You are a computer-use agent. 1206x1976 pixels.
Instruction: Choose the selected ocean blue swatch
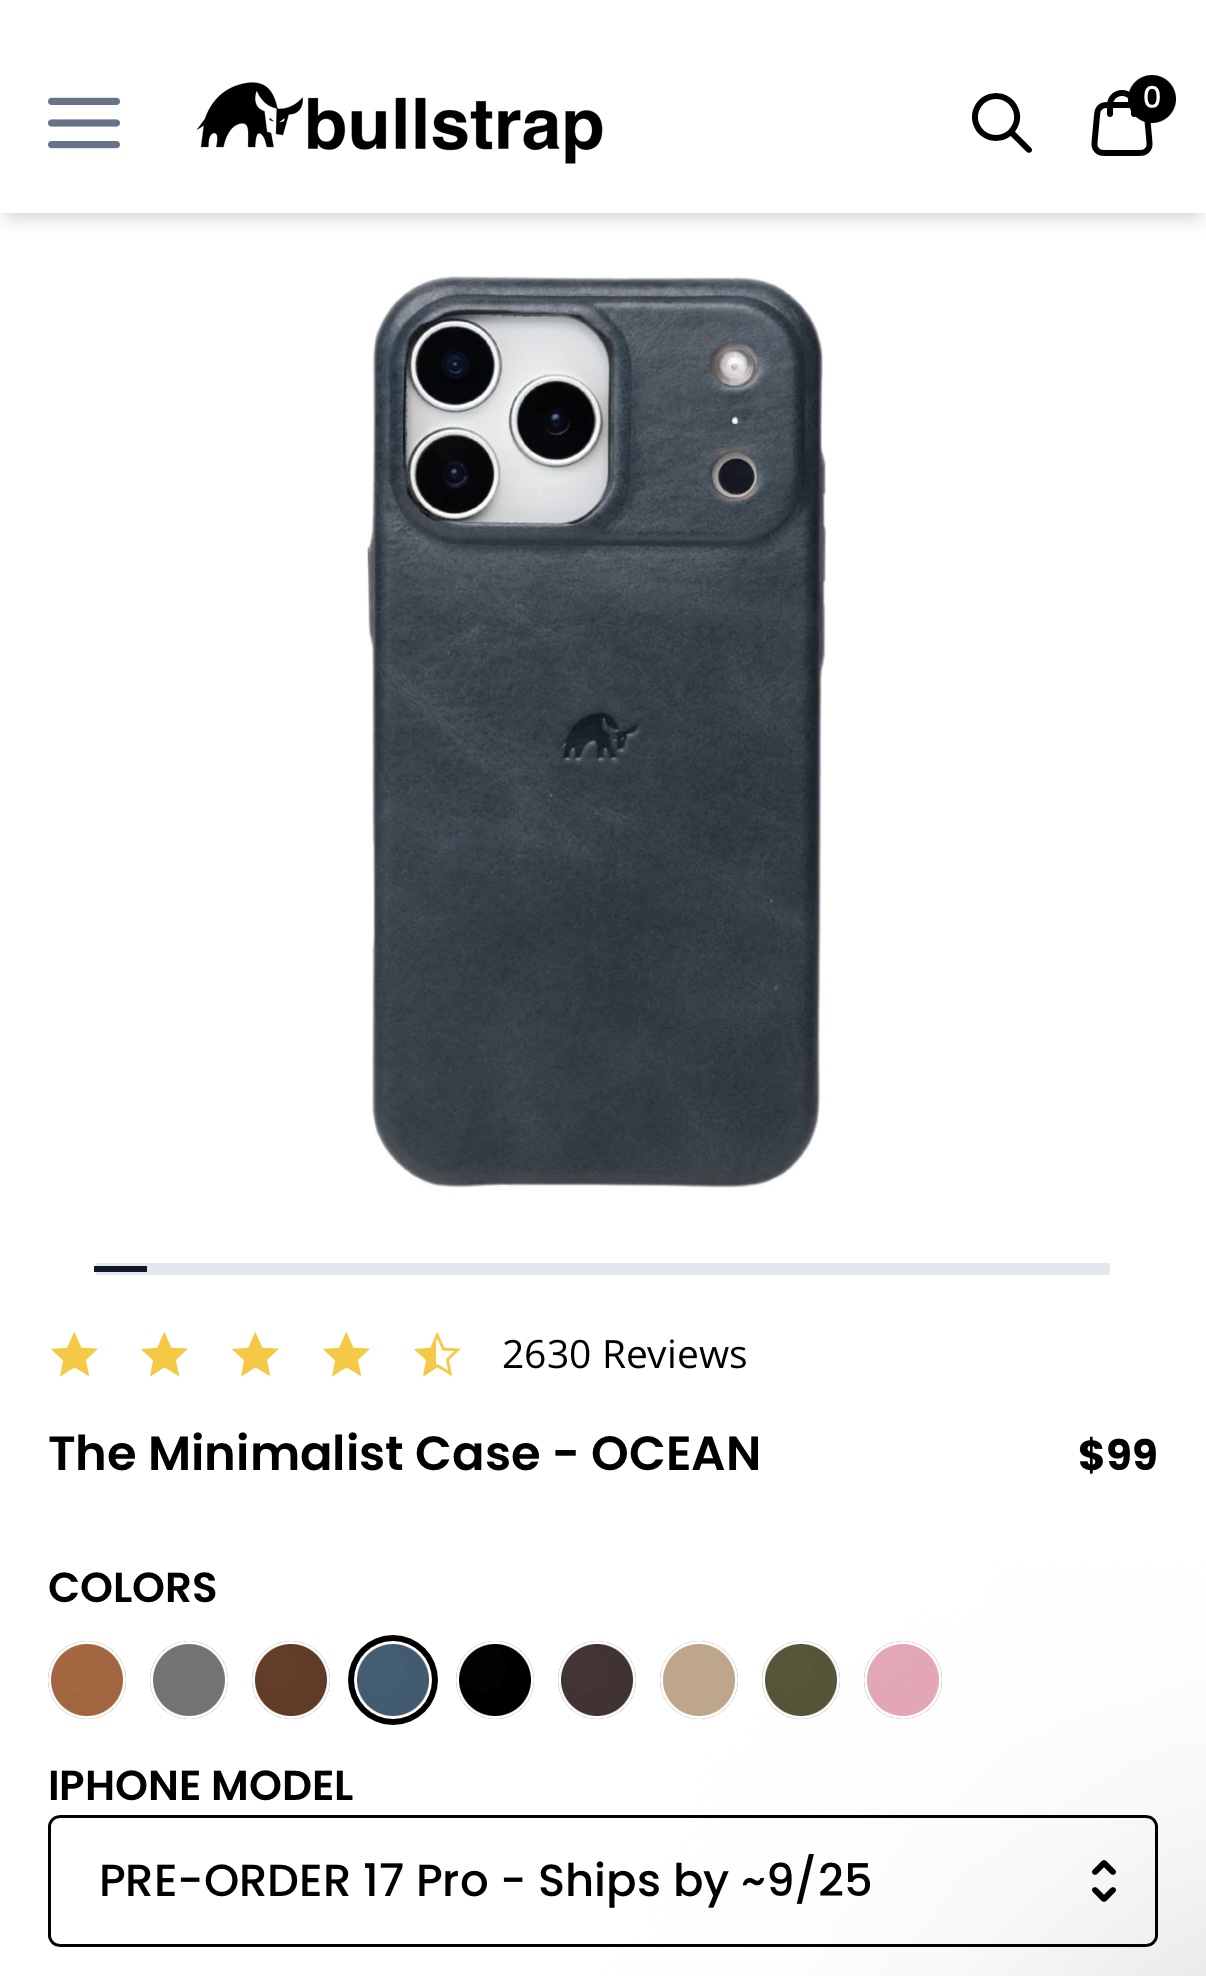393,1680
